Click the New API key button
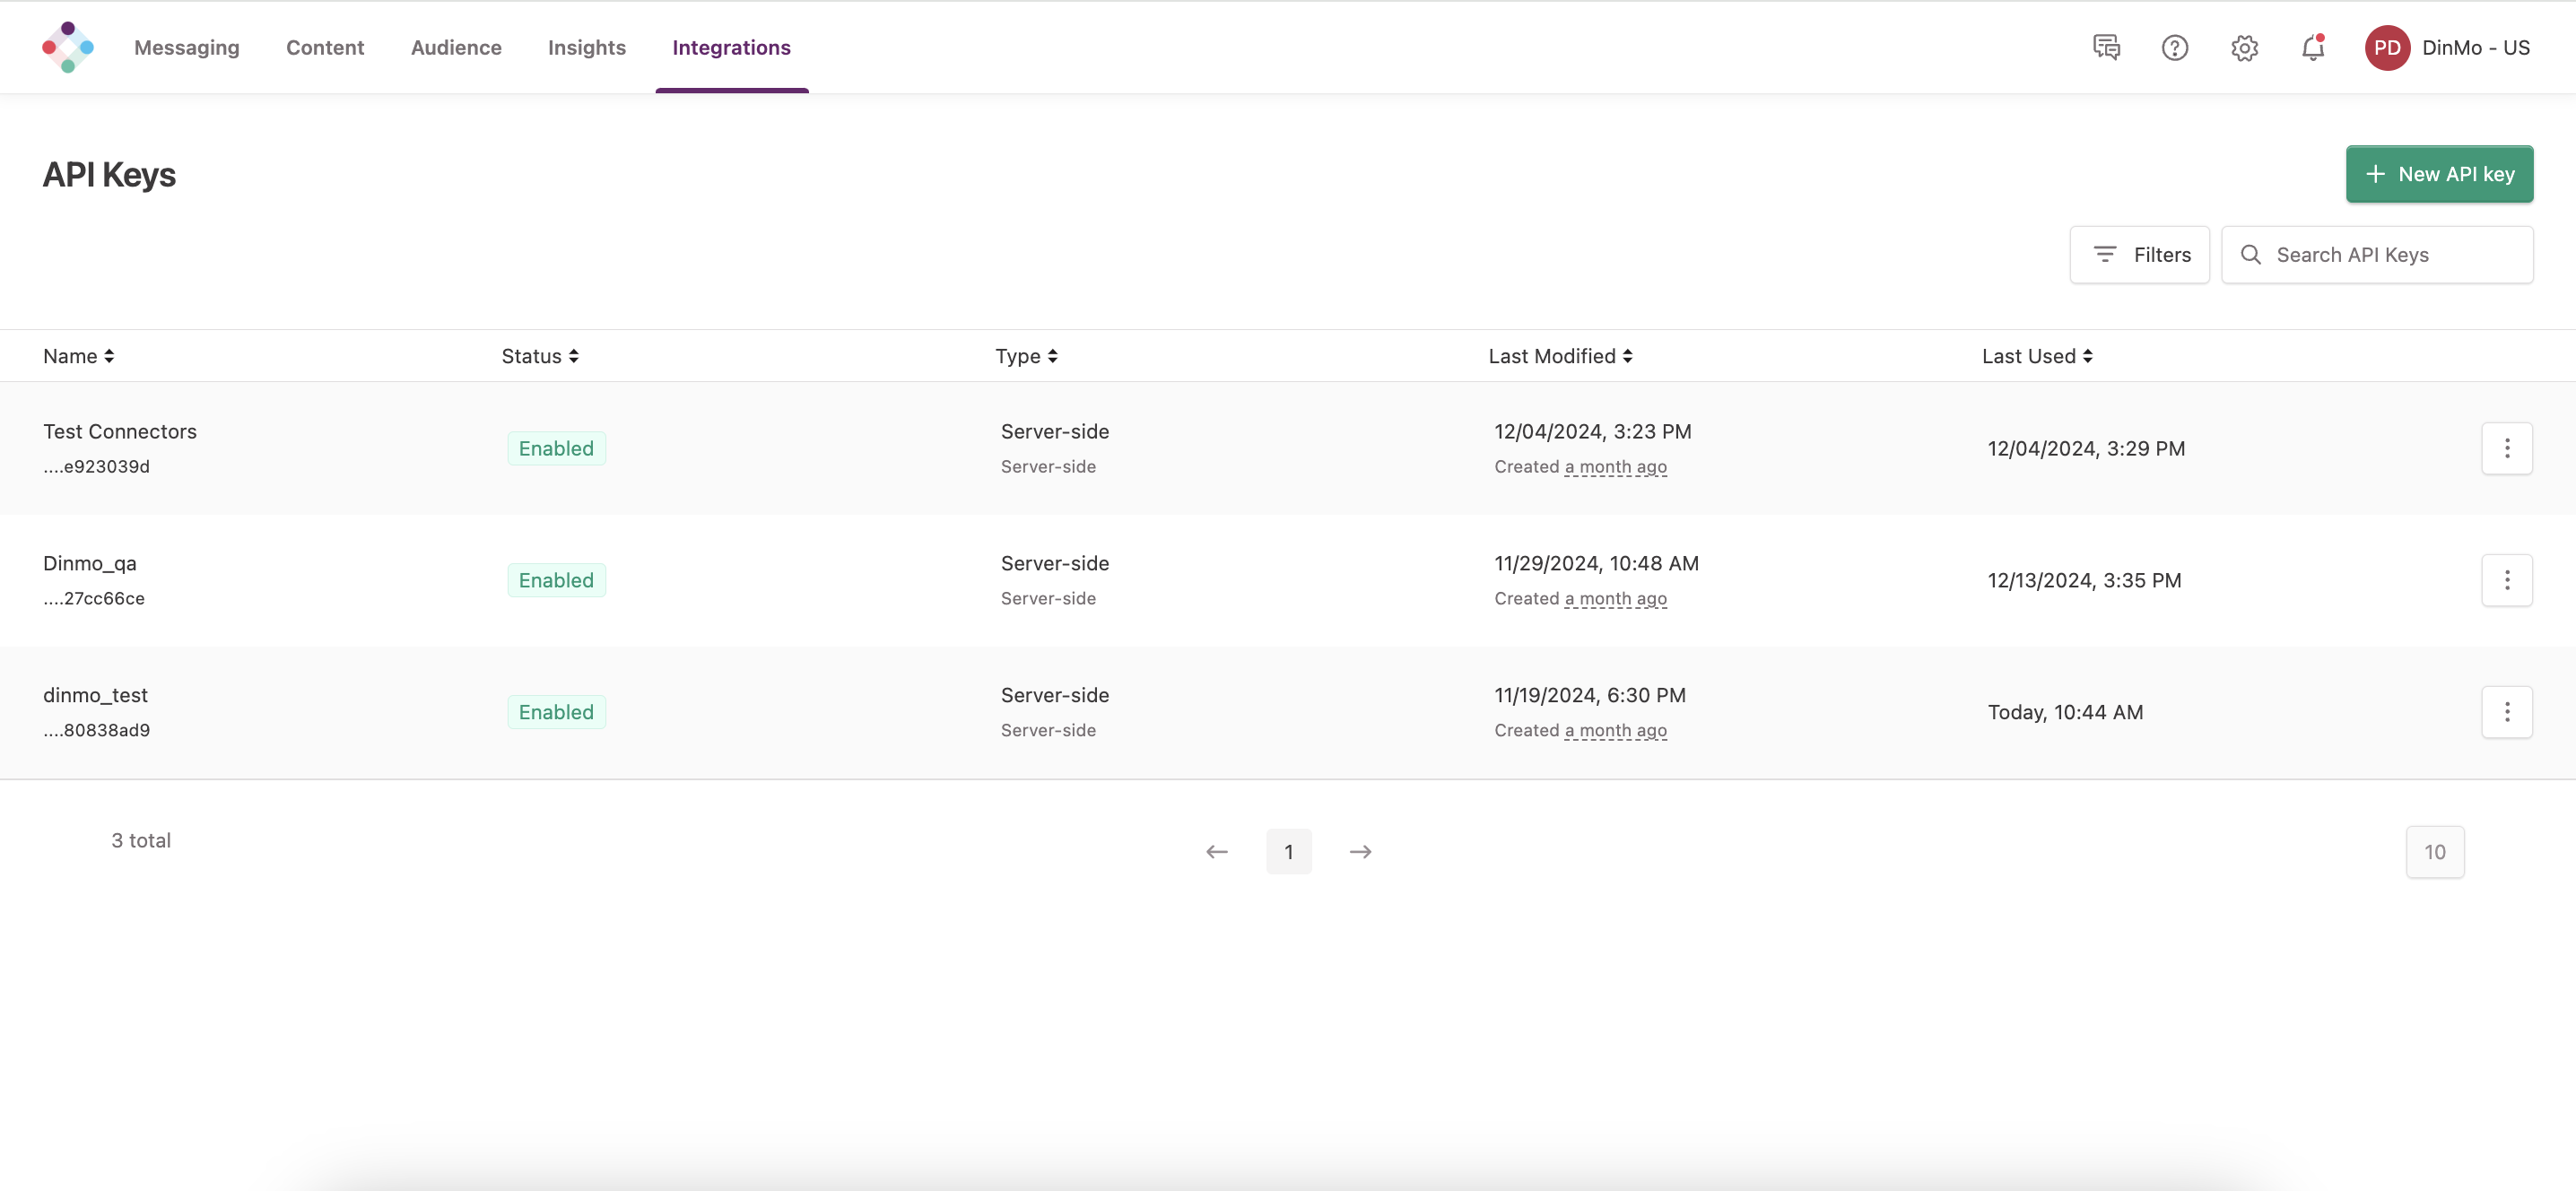2576x1191 pixels. tap(2439, 174)
